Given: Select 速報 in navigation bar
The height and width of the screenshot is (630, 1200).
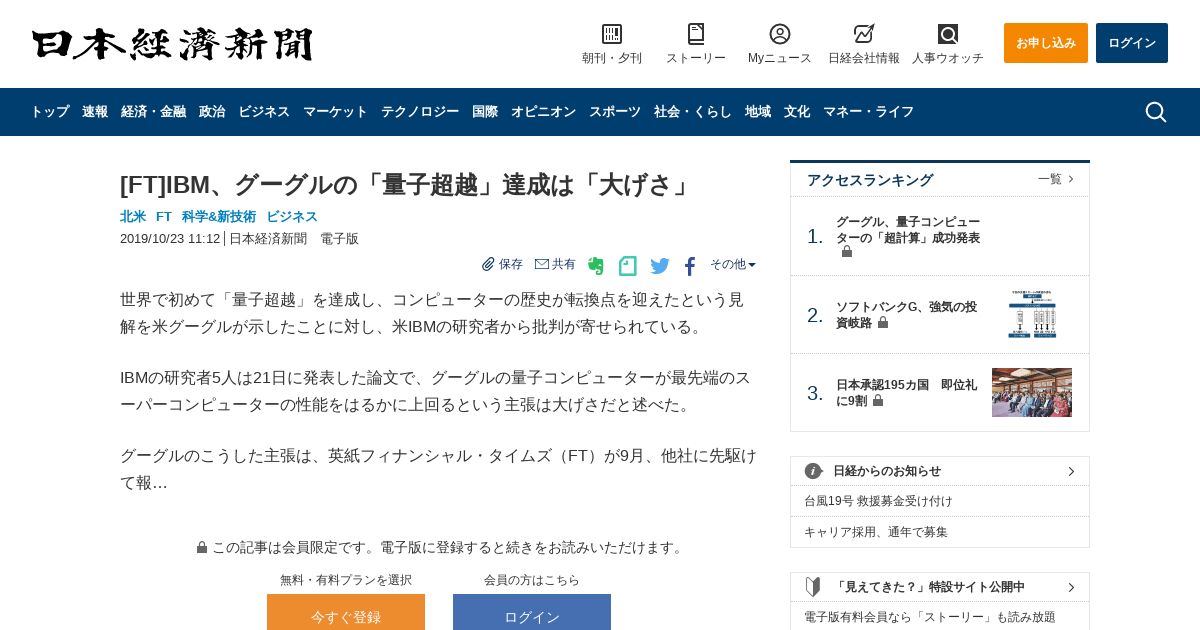Looking at the screenshot, I should pos(95,112).
